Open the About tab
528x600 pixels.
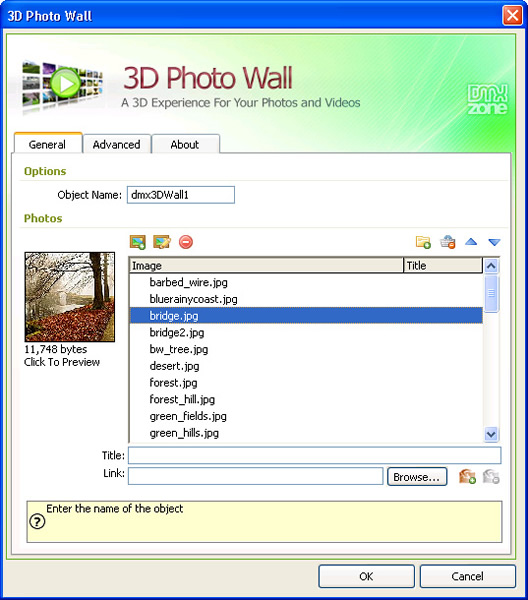pos(185,144)
